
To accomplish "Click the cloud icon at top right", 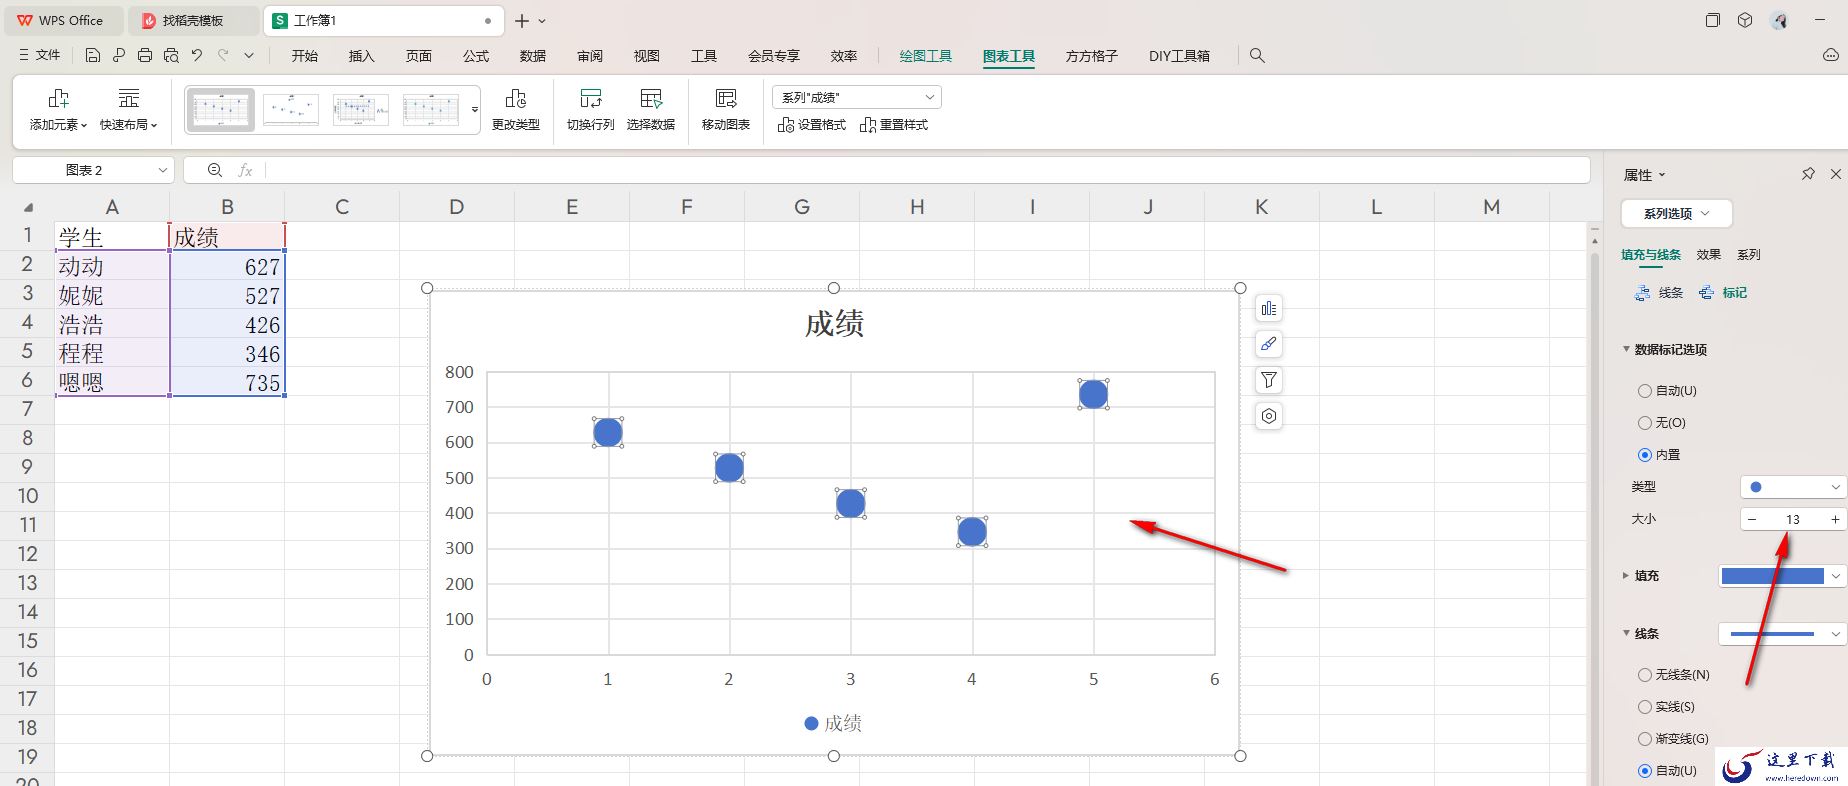I will 1831,56.
